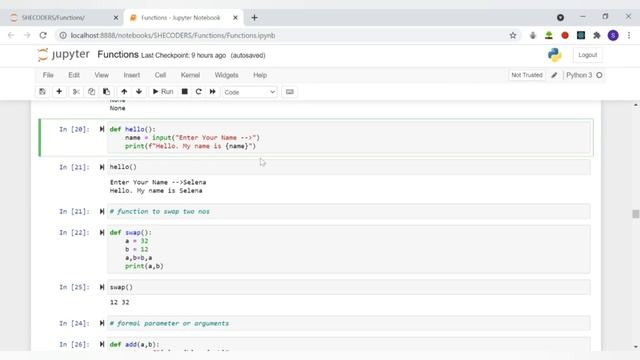This screenshot has width=640, height=360.
Task: Open the cell type Code dropdown
Action: tap(250, 92)
